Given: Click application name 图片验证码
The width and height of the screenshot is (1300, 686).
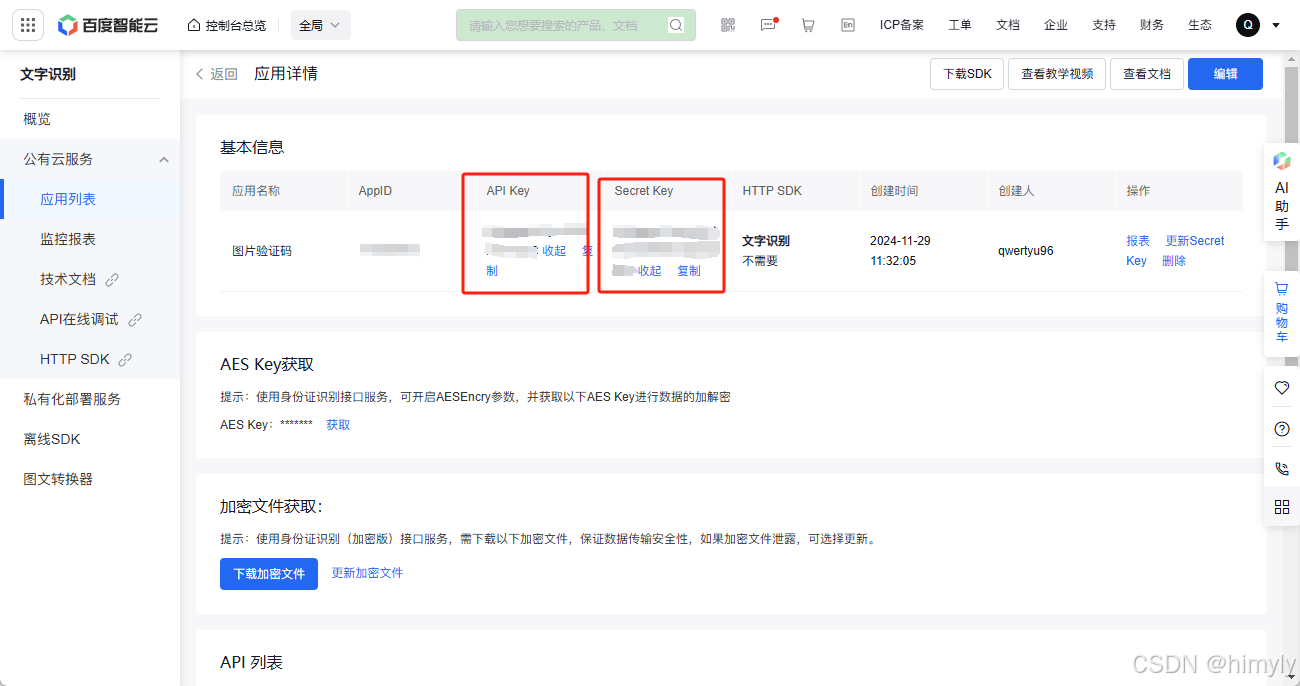Looking at the screenshot, I should tap(262, 251).
